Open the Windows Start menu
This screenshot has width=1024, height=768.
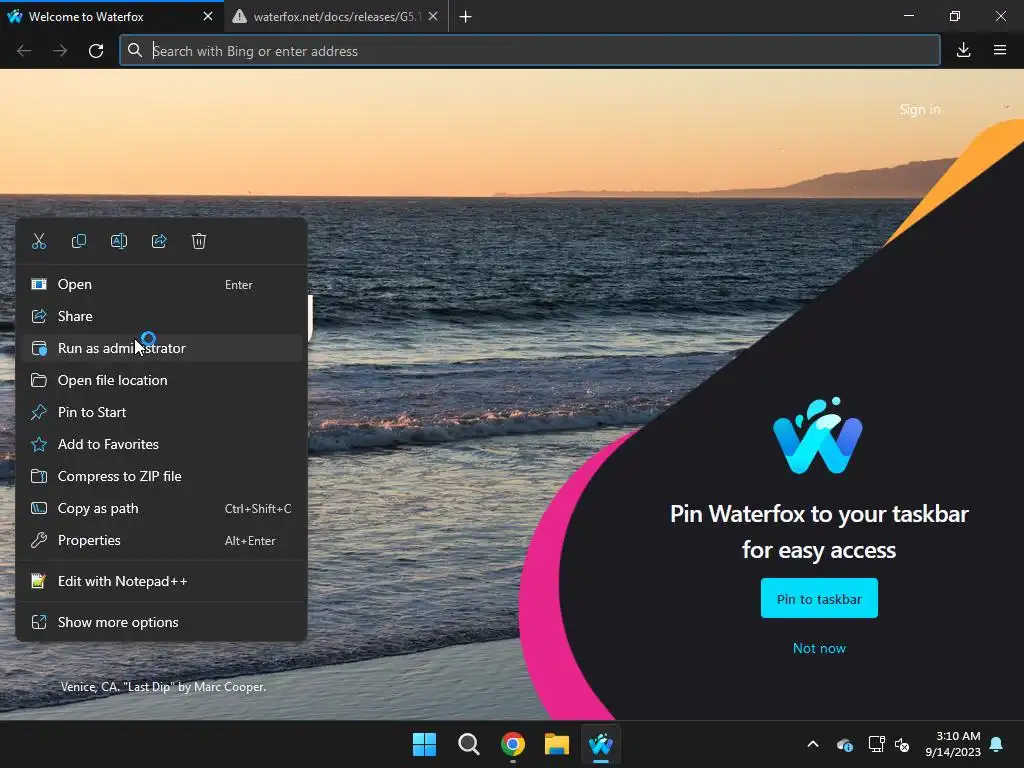coord(424,744)
